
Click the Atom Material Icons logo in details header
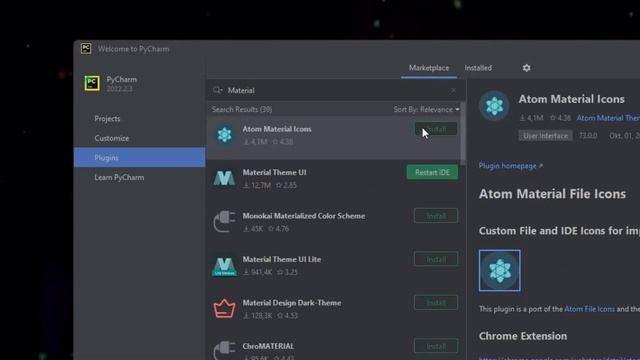[494, 106]
